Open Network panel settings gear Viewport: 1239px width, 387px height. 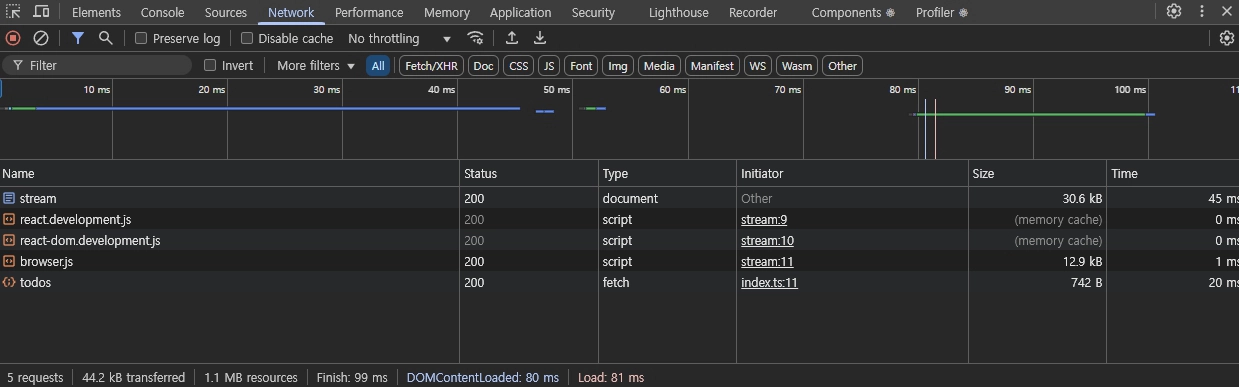pos(1227,38)
